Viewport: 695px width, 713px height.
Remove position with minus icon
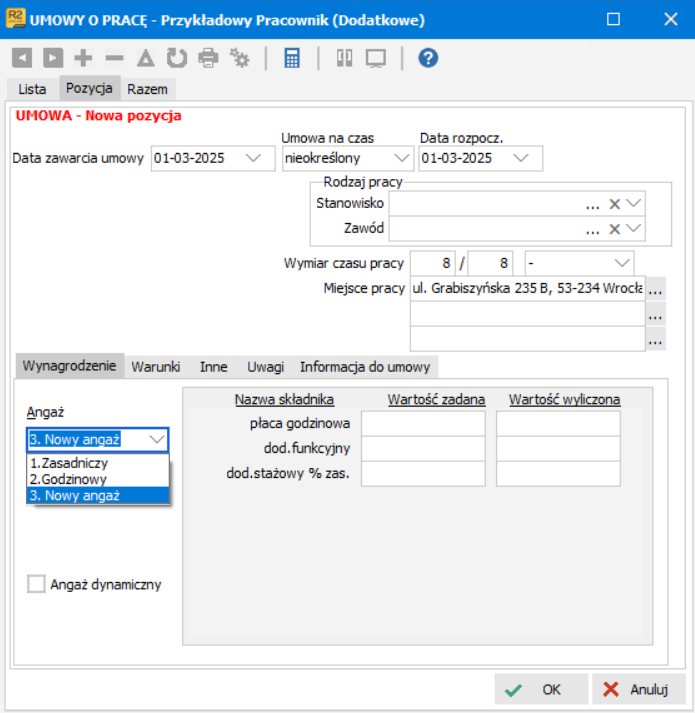tap(114, 58)
